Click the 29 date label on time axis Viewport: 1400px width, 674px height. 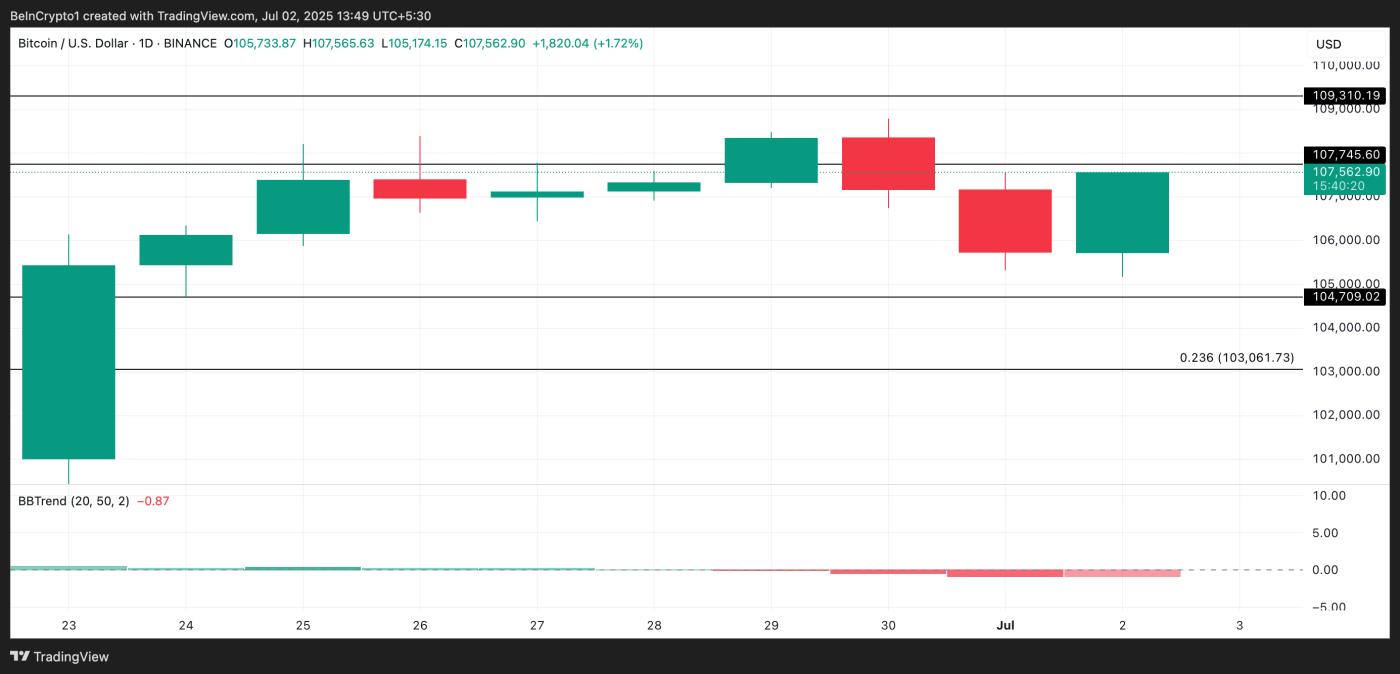coord(771,626)
